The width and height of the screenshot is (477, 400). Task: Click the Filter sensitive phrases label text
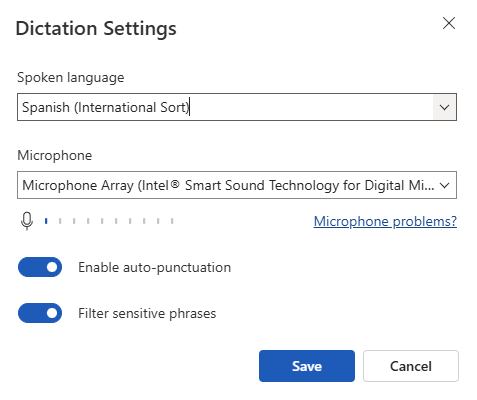[x=147, y=313]
